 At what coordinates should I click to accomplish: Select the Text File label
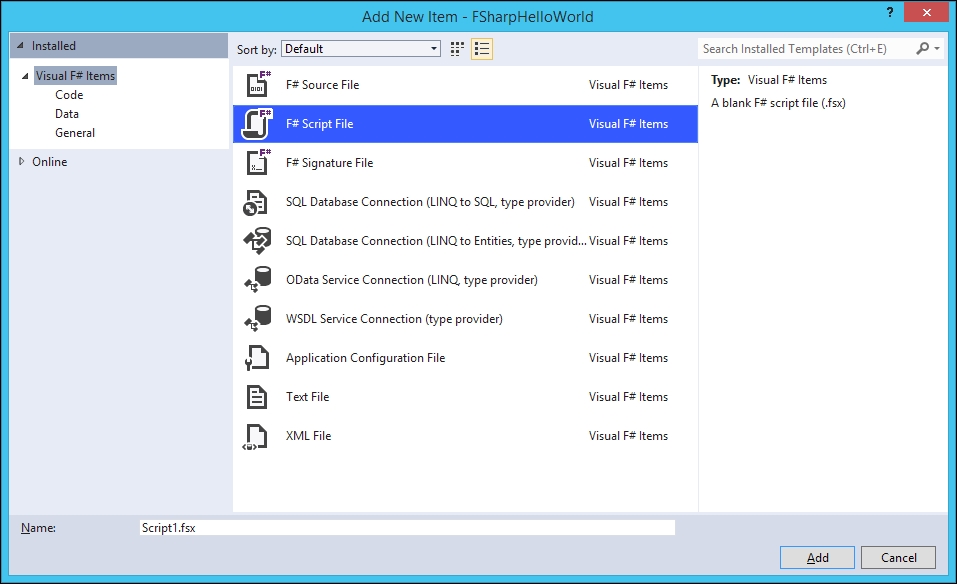308,397
